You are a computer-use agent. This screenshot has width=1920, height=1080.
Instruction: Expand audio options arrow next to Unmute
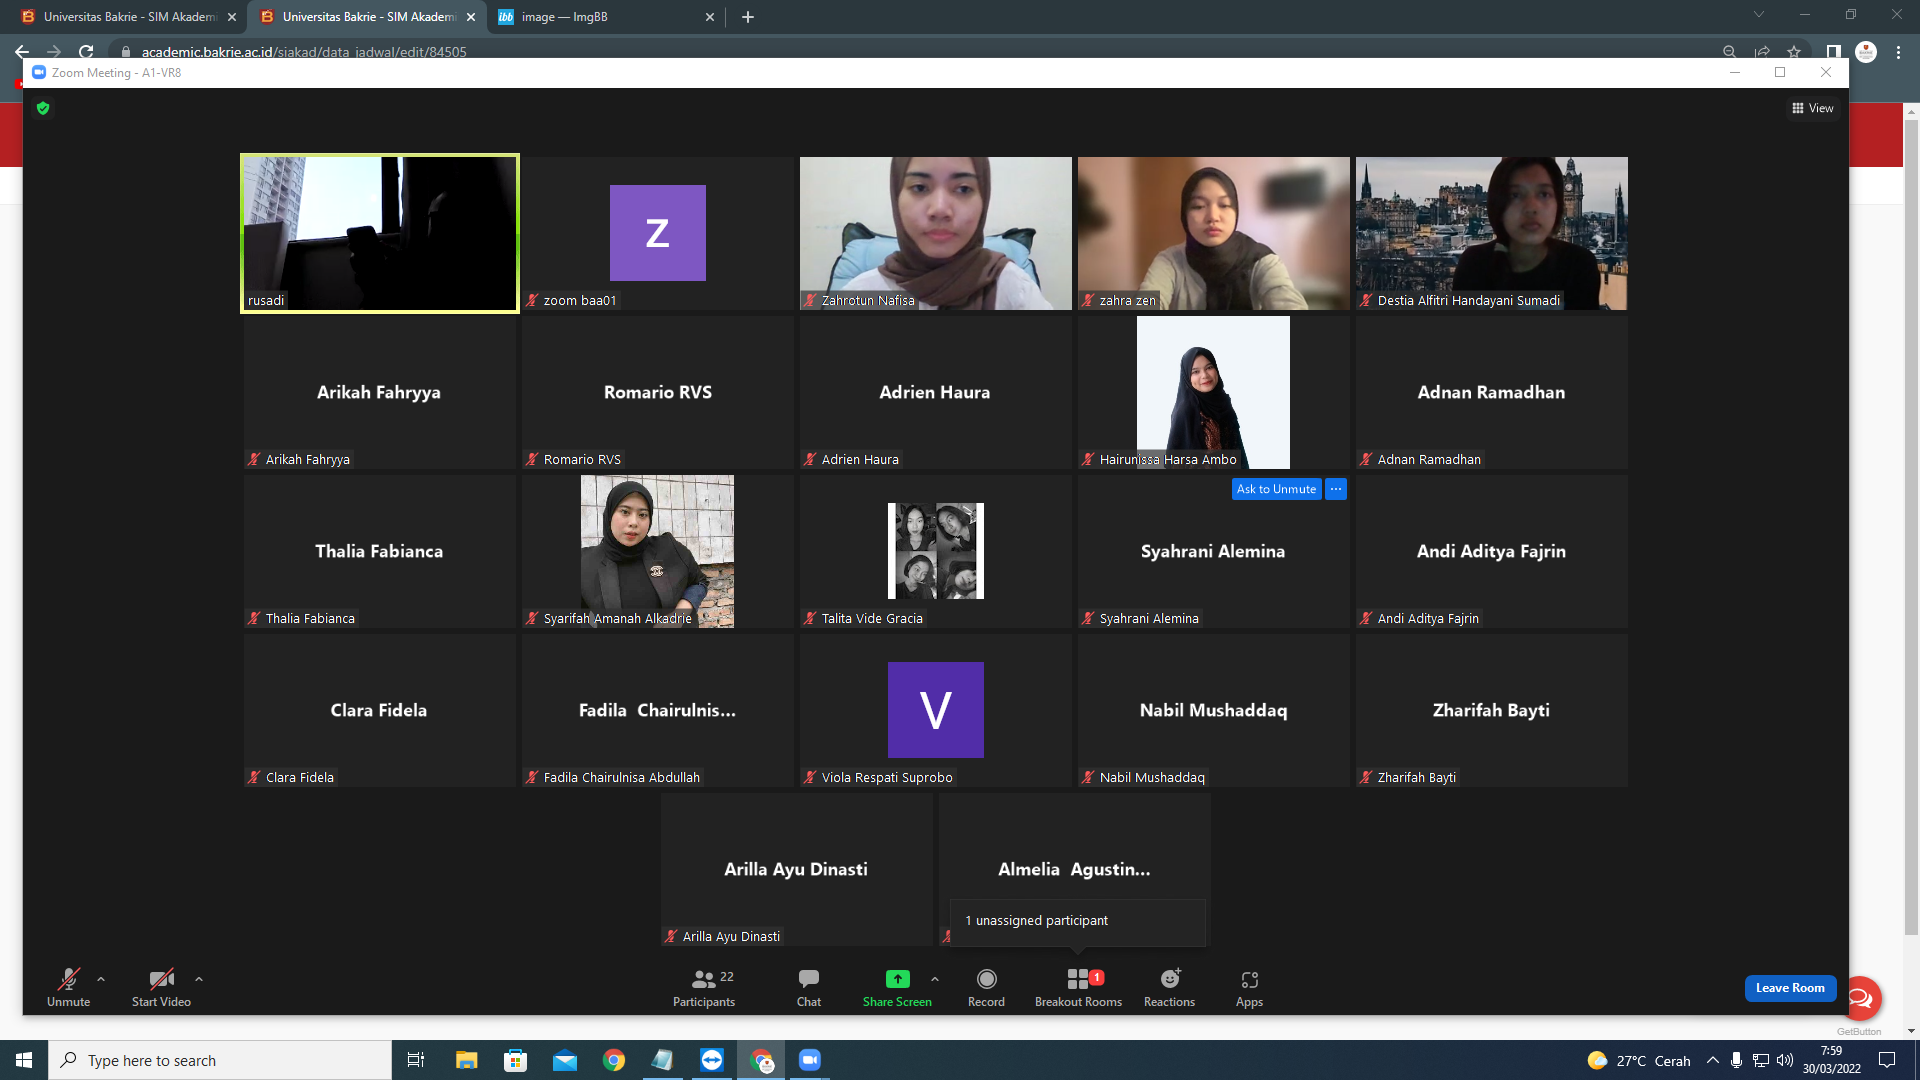[101, 979]
